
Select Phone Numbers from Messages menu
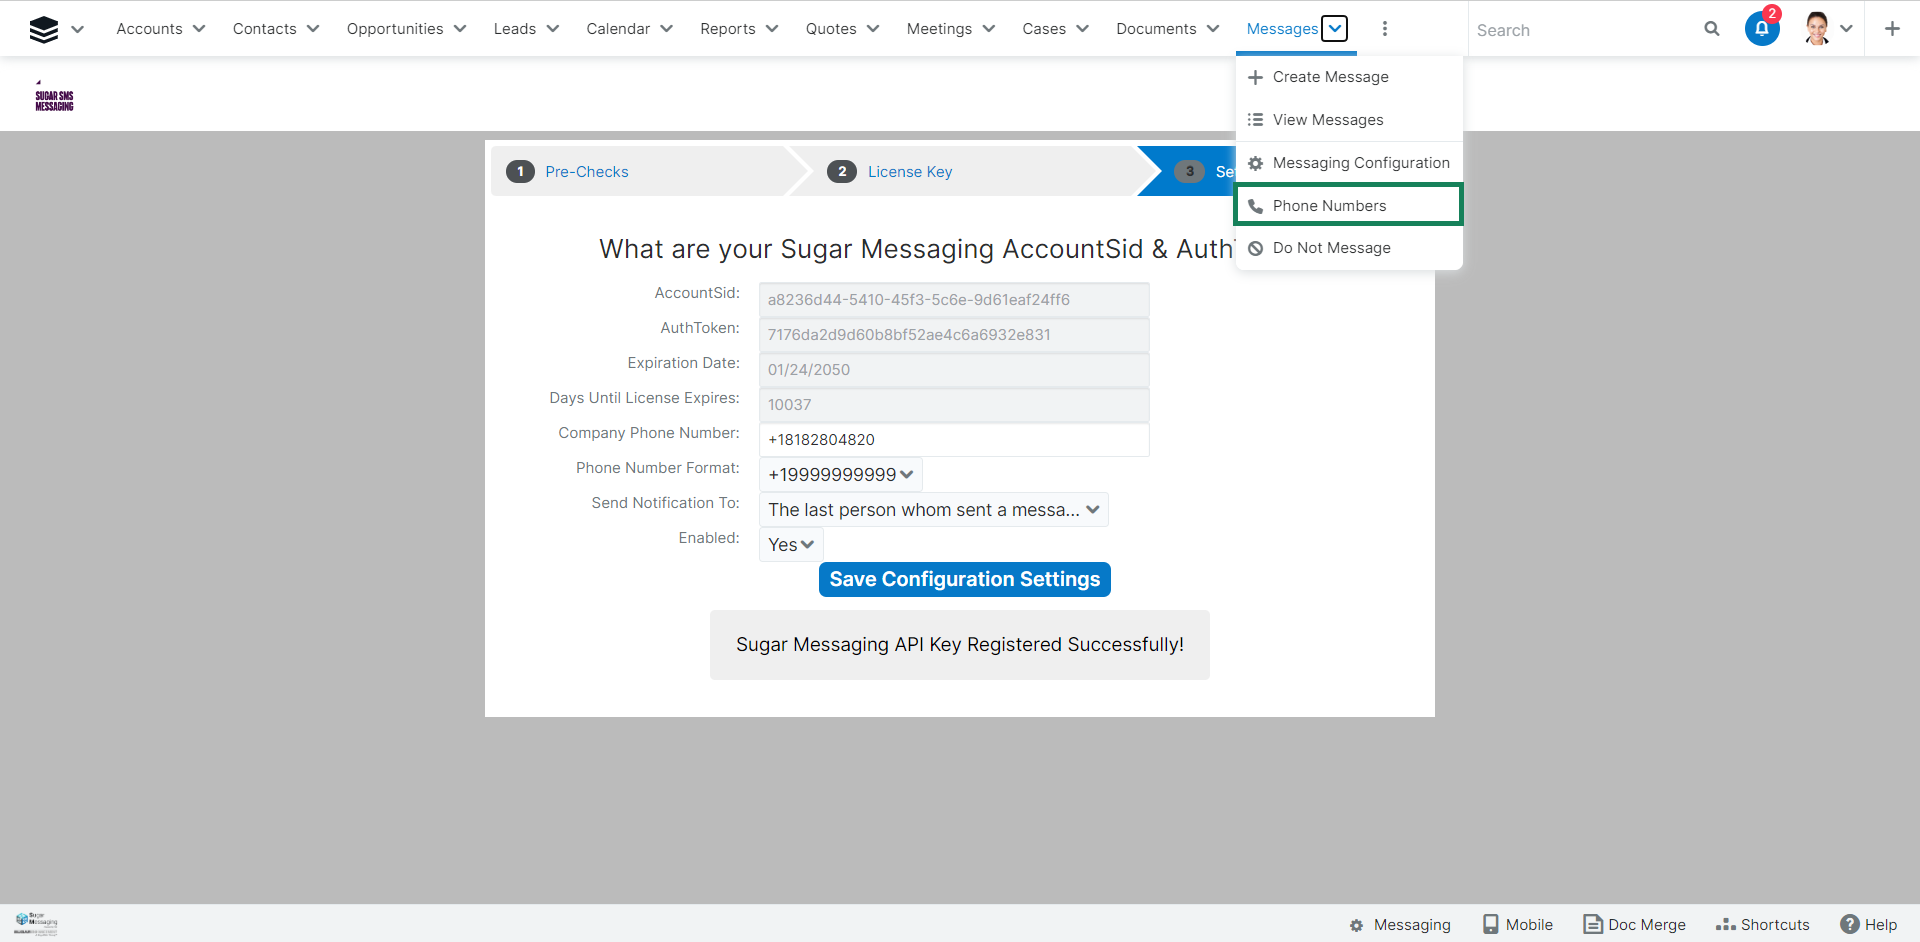click(x=1329, y=206)
